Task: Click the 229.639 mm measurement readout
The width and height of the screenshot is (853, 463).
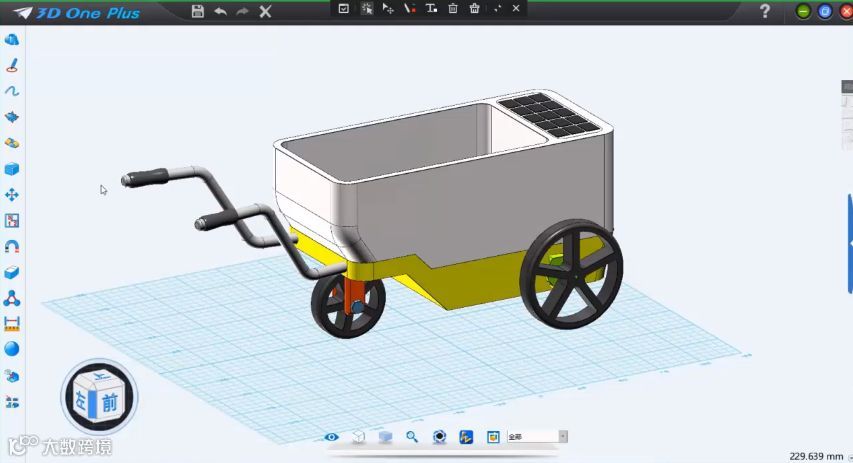Action: 816,456
